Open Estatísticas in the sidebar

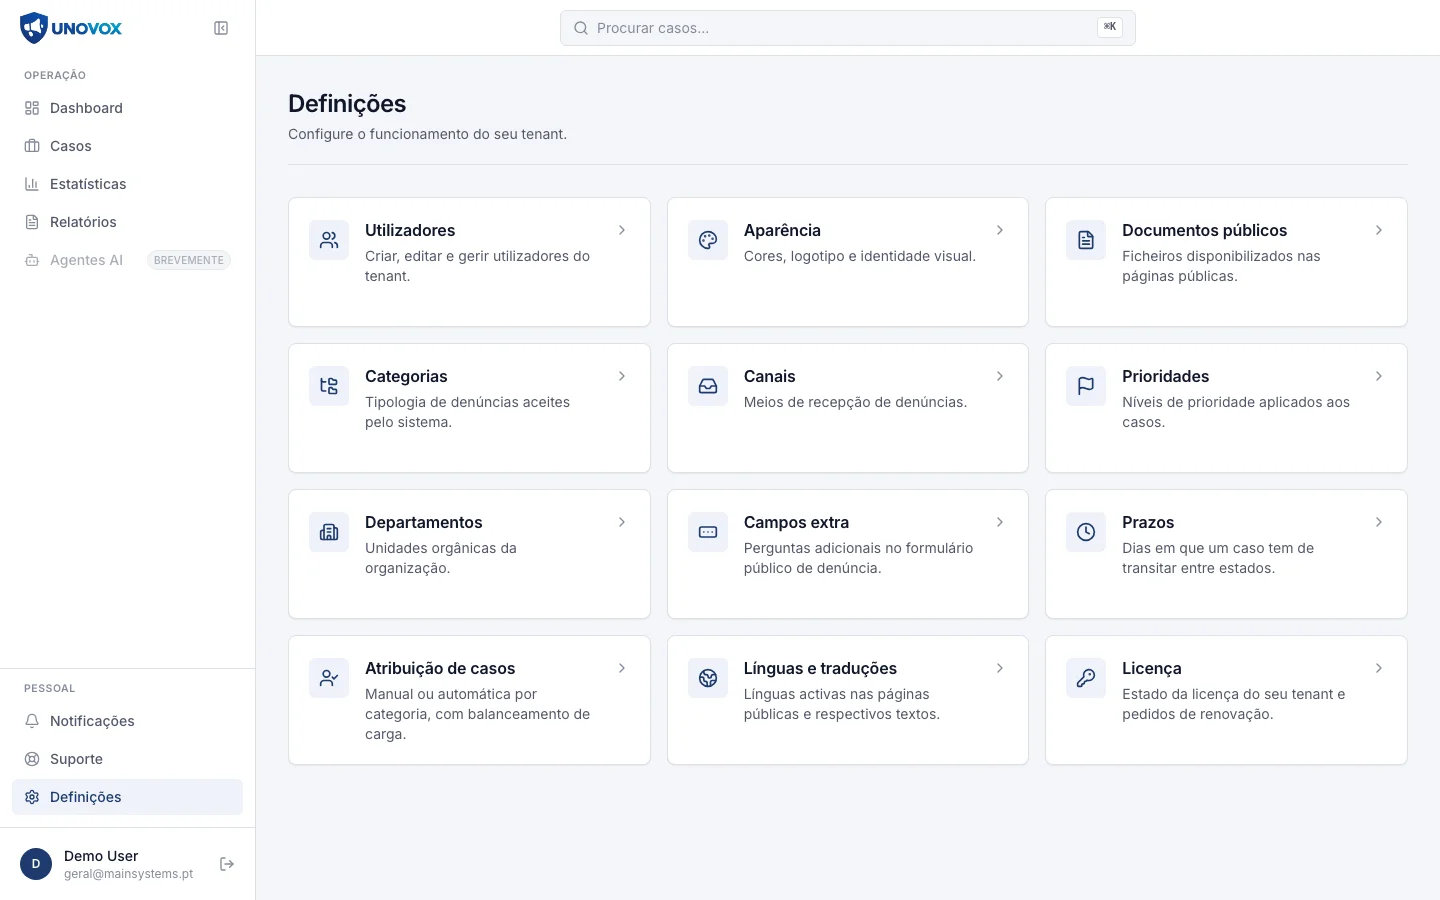pyautogui.click(x=127, y=184)
